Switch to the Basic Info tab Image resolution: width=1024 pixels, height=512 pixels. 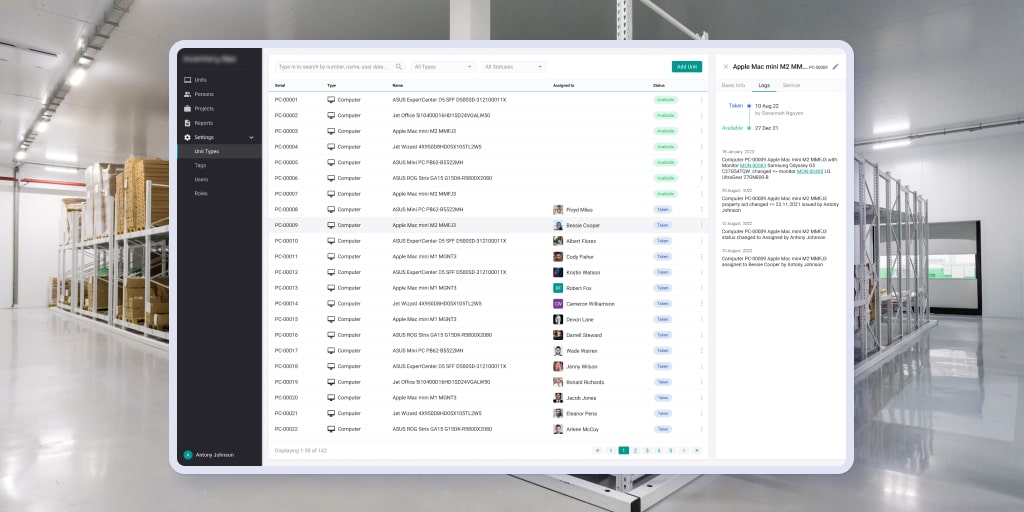733,85
